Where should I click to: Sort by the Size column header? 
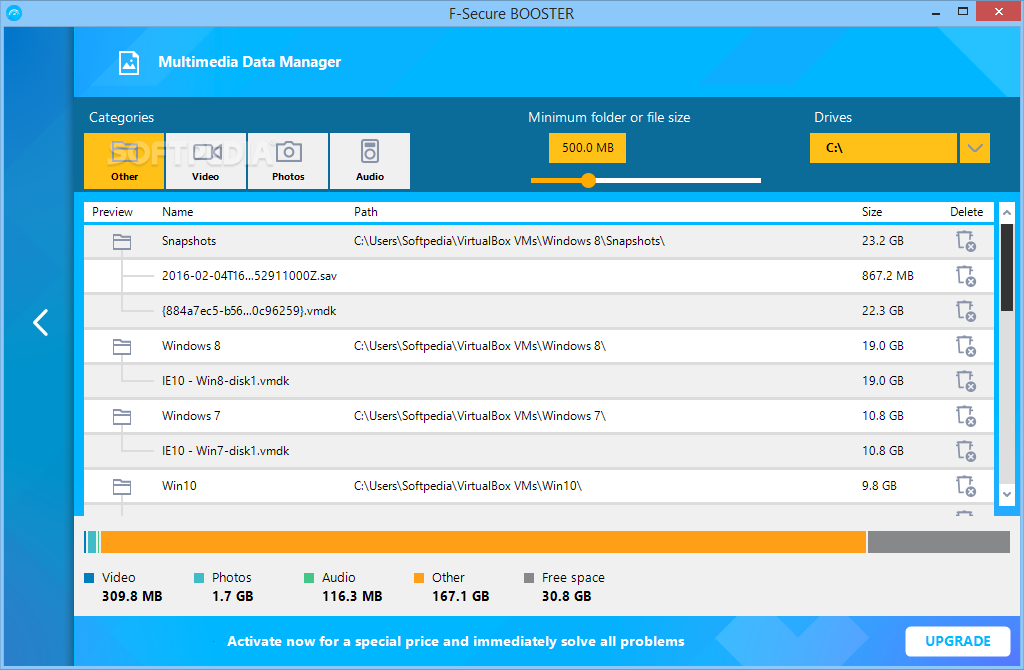tap(872, 212)
